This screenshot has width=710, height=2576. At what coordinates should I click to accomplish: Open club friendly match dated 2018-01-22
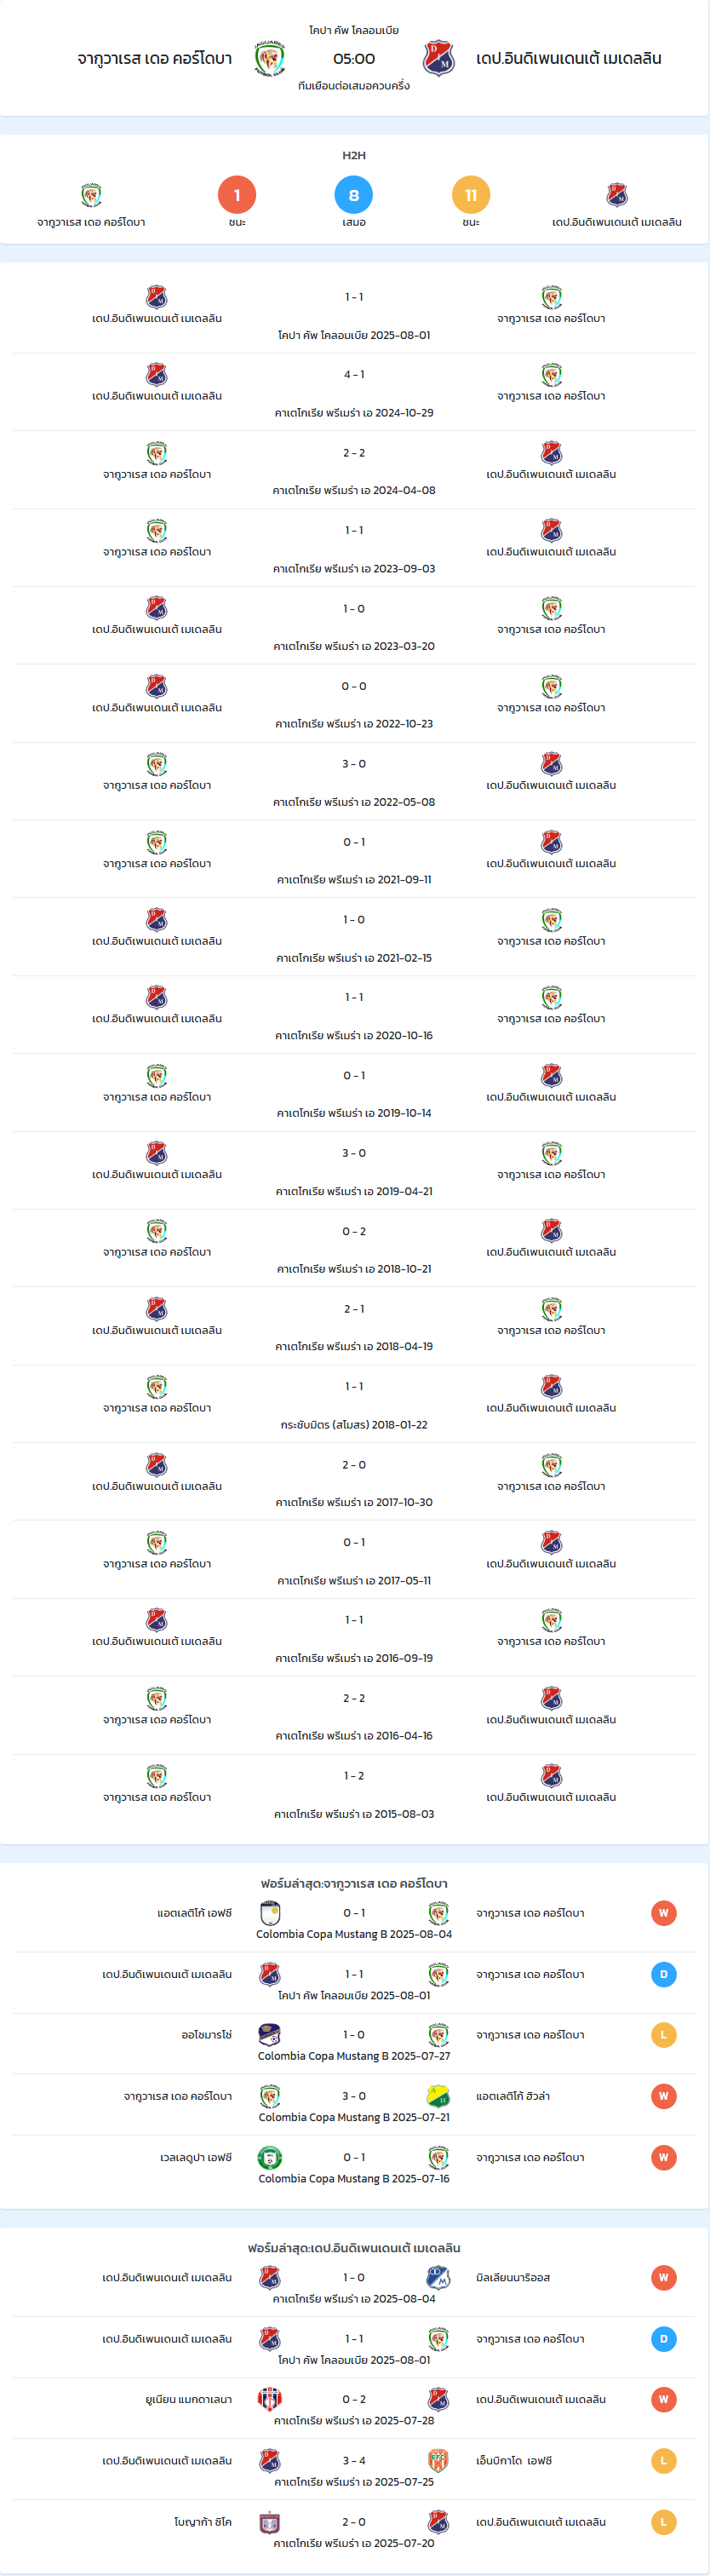click(x=354, y=1405)
